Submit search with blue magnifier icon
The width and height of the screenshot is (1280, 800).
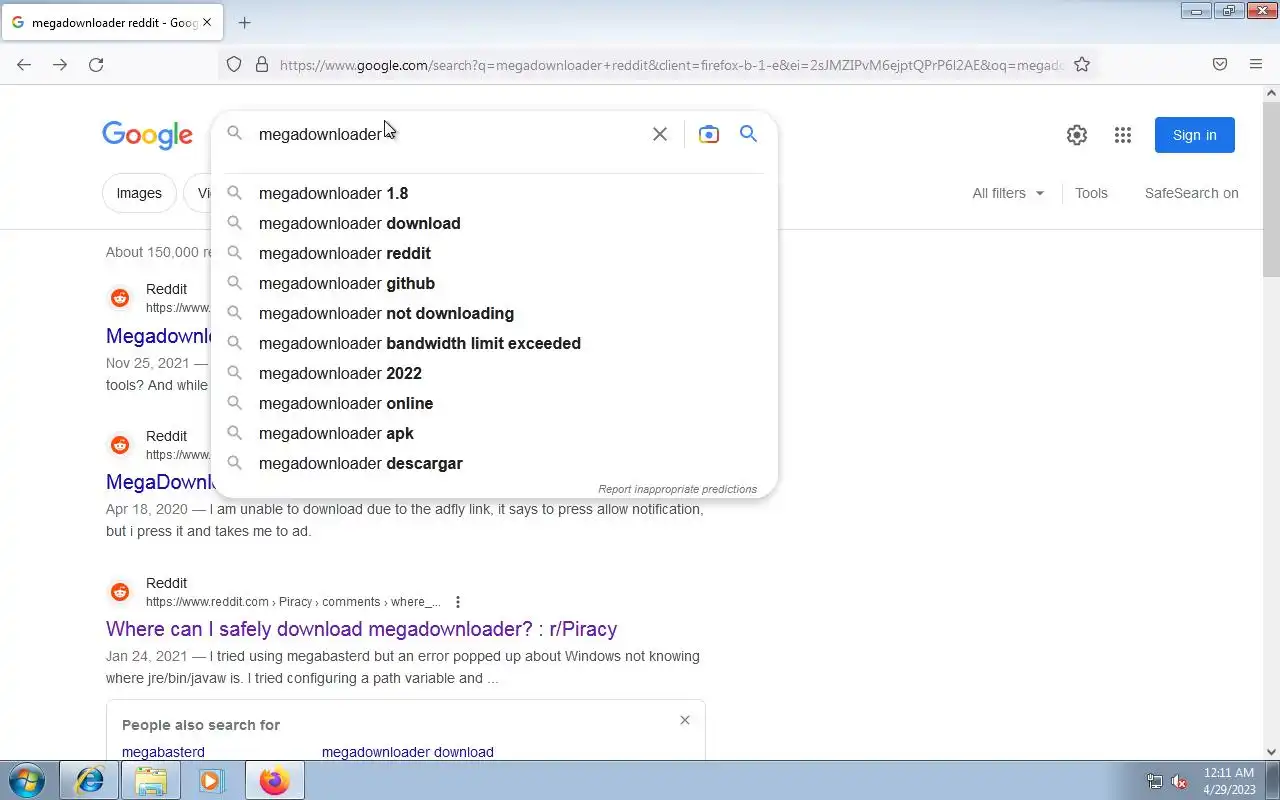coord(748,134)
